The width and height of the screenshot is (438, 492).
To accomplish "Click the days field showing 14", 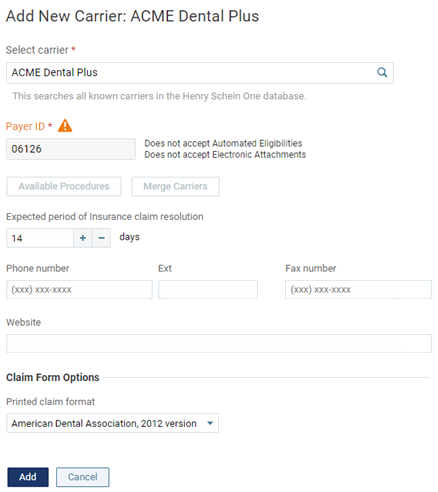I will tap(40, 238).
